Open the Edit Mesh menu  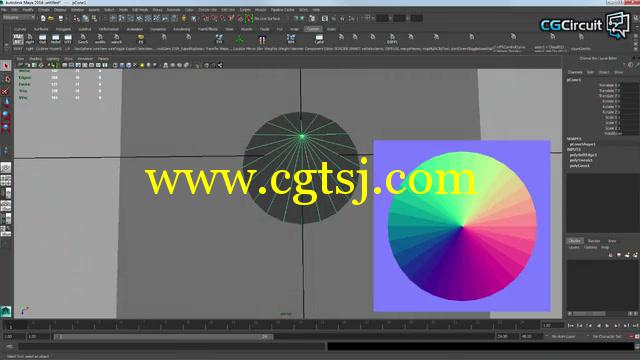(x=140, y=9)
